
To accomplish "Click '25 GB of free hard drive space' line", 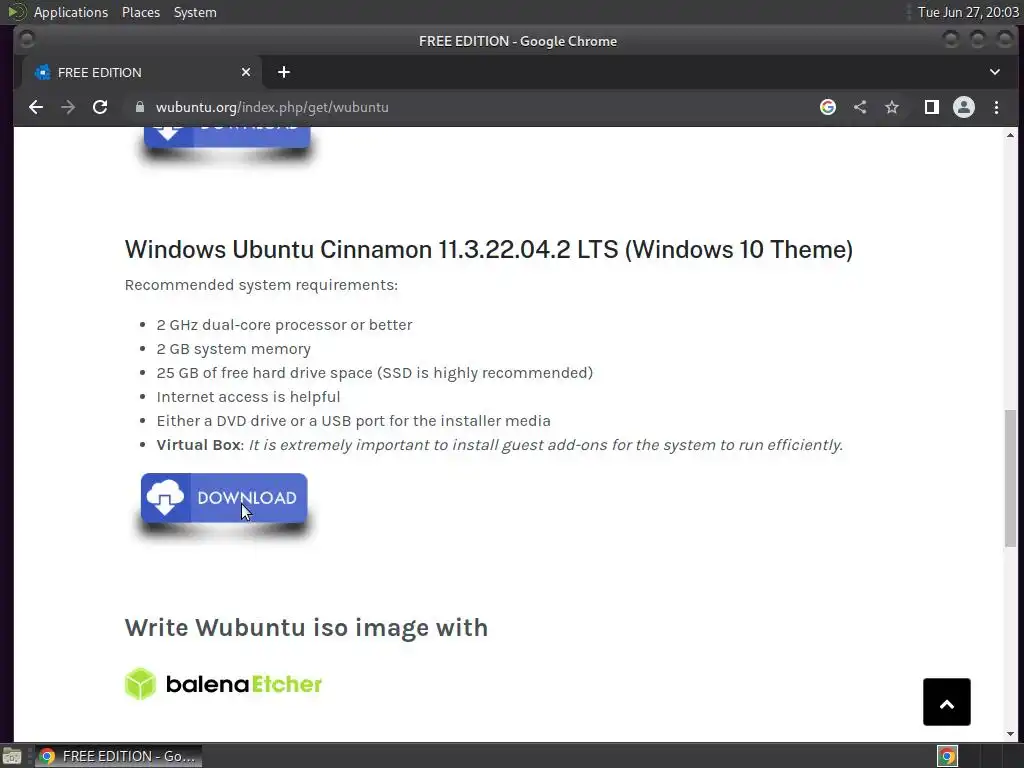I will [374, 373].
